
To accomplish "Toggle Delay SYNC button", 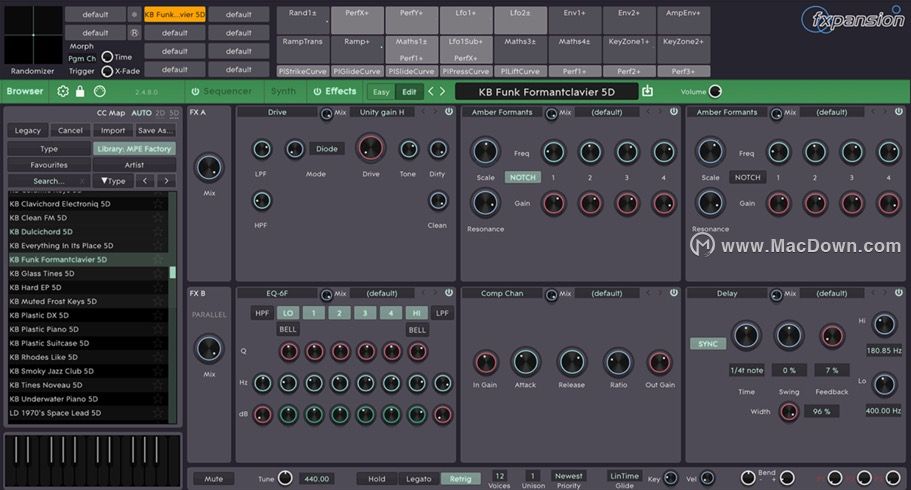I will (708, 344).
